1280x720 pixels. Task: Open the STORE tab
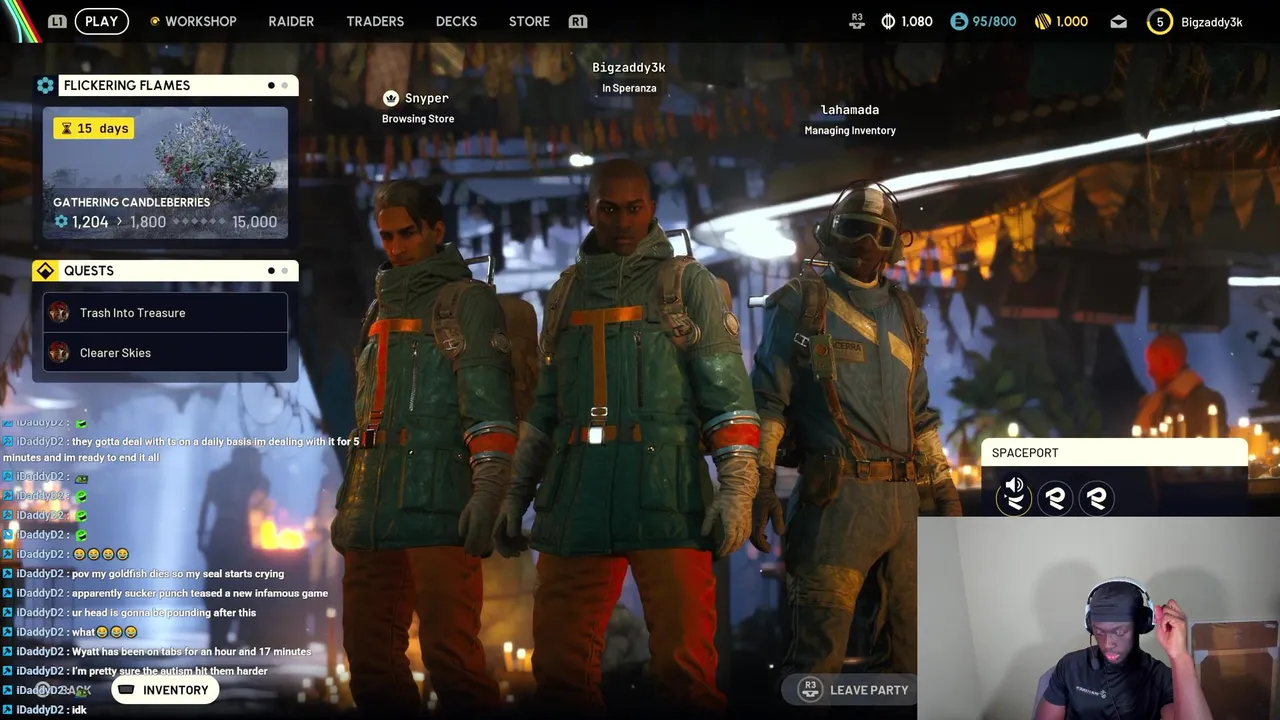coord(529,21)
